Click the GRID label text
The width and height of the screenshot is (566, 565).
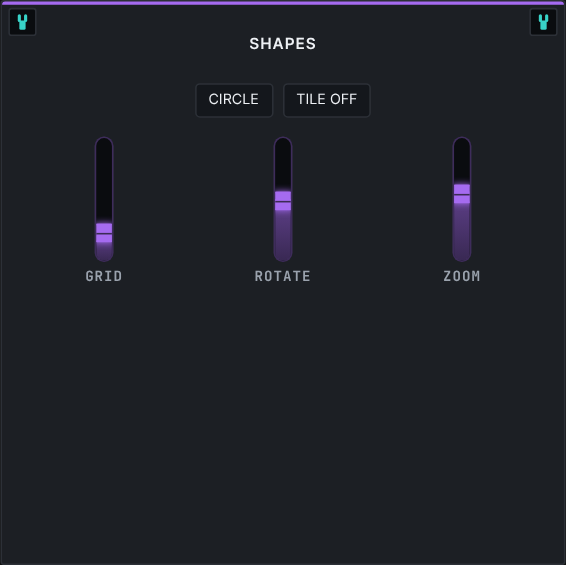104,276
